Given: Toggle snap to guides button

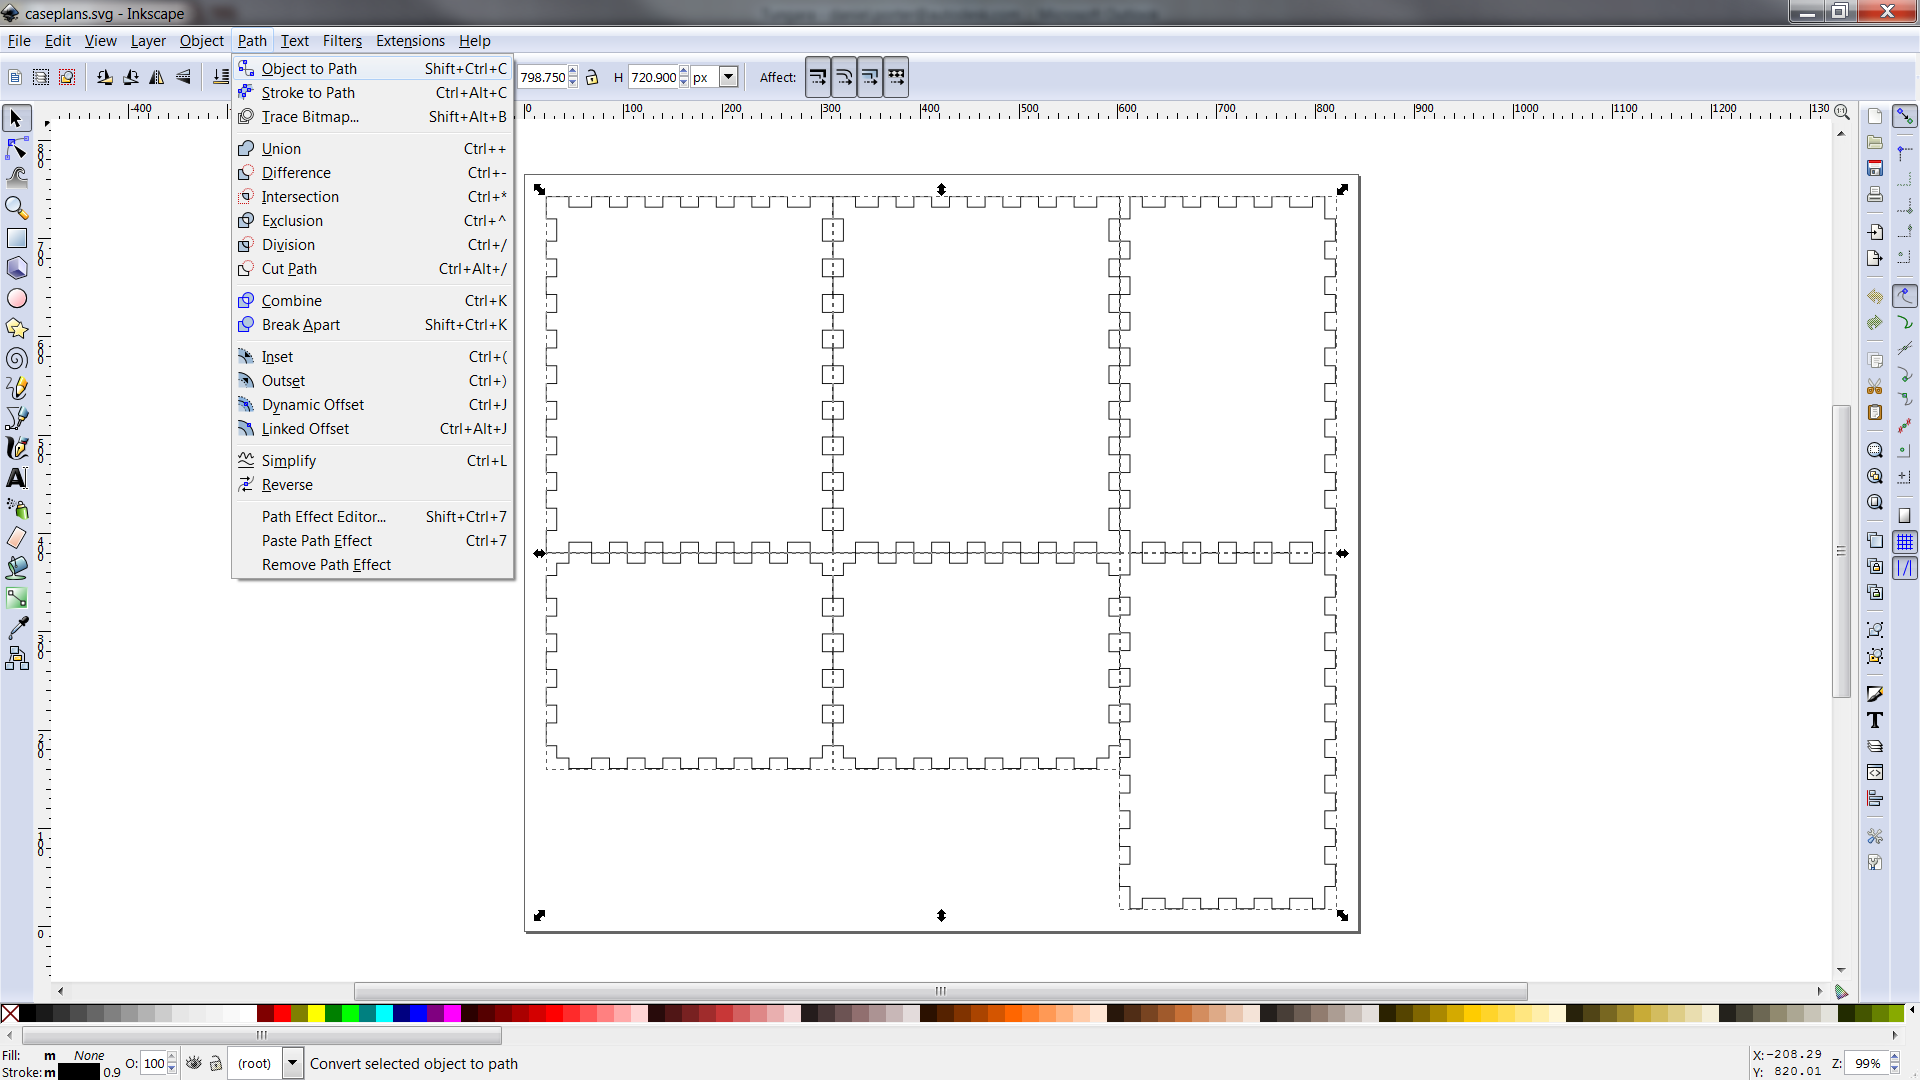Looking at the screenshot, I should 1905,568.
